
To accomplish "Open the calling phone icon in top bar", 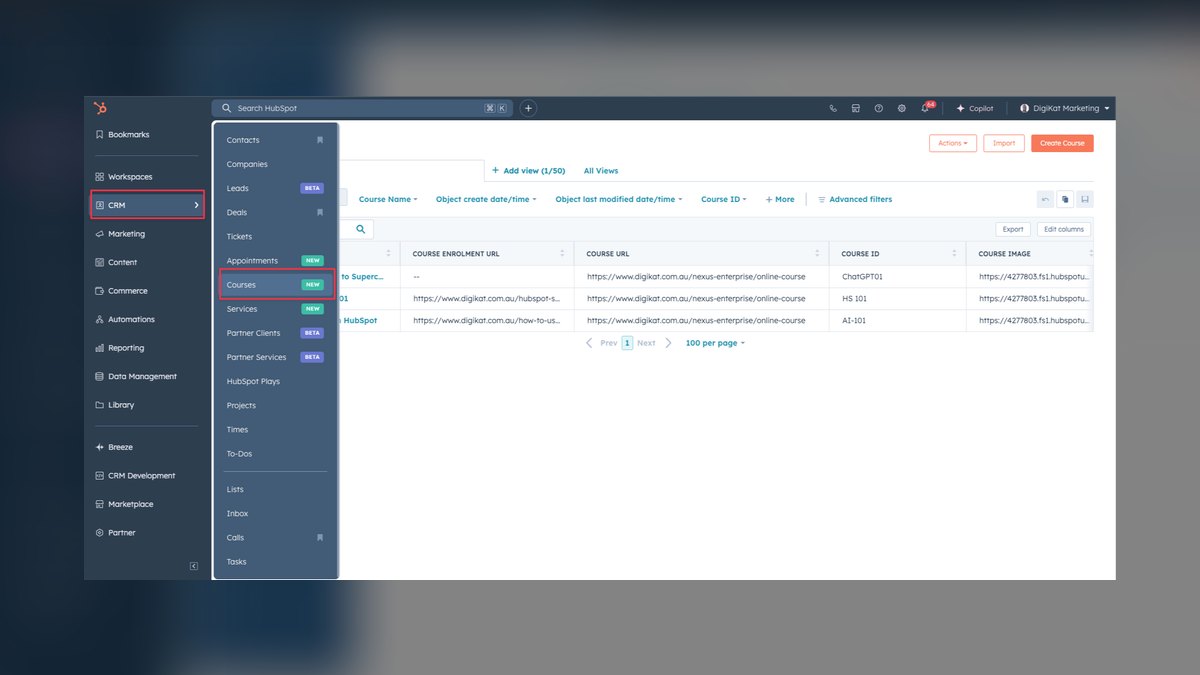I will click(833, 108).
